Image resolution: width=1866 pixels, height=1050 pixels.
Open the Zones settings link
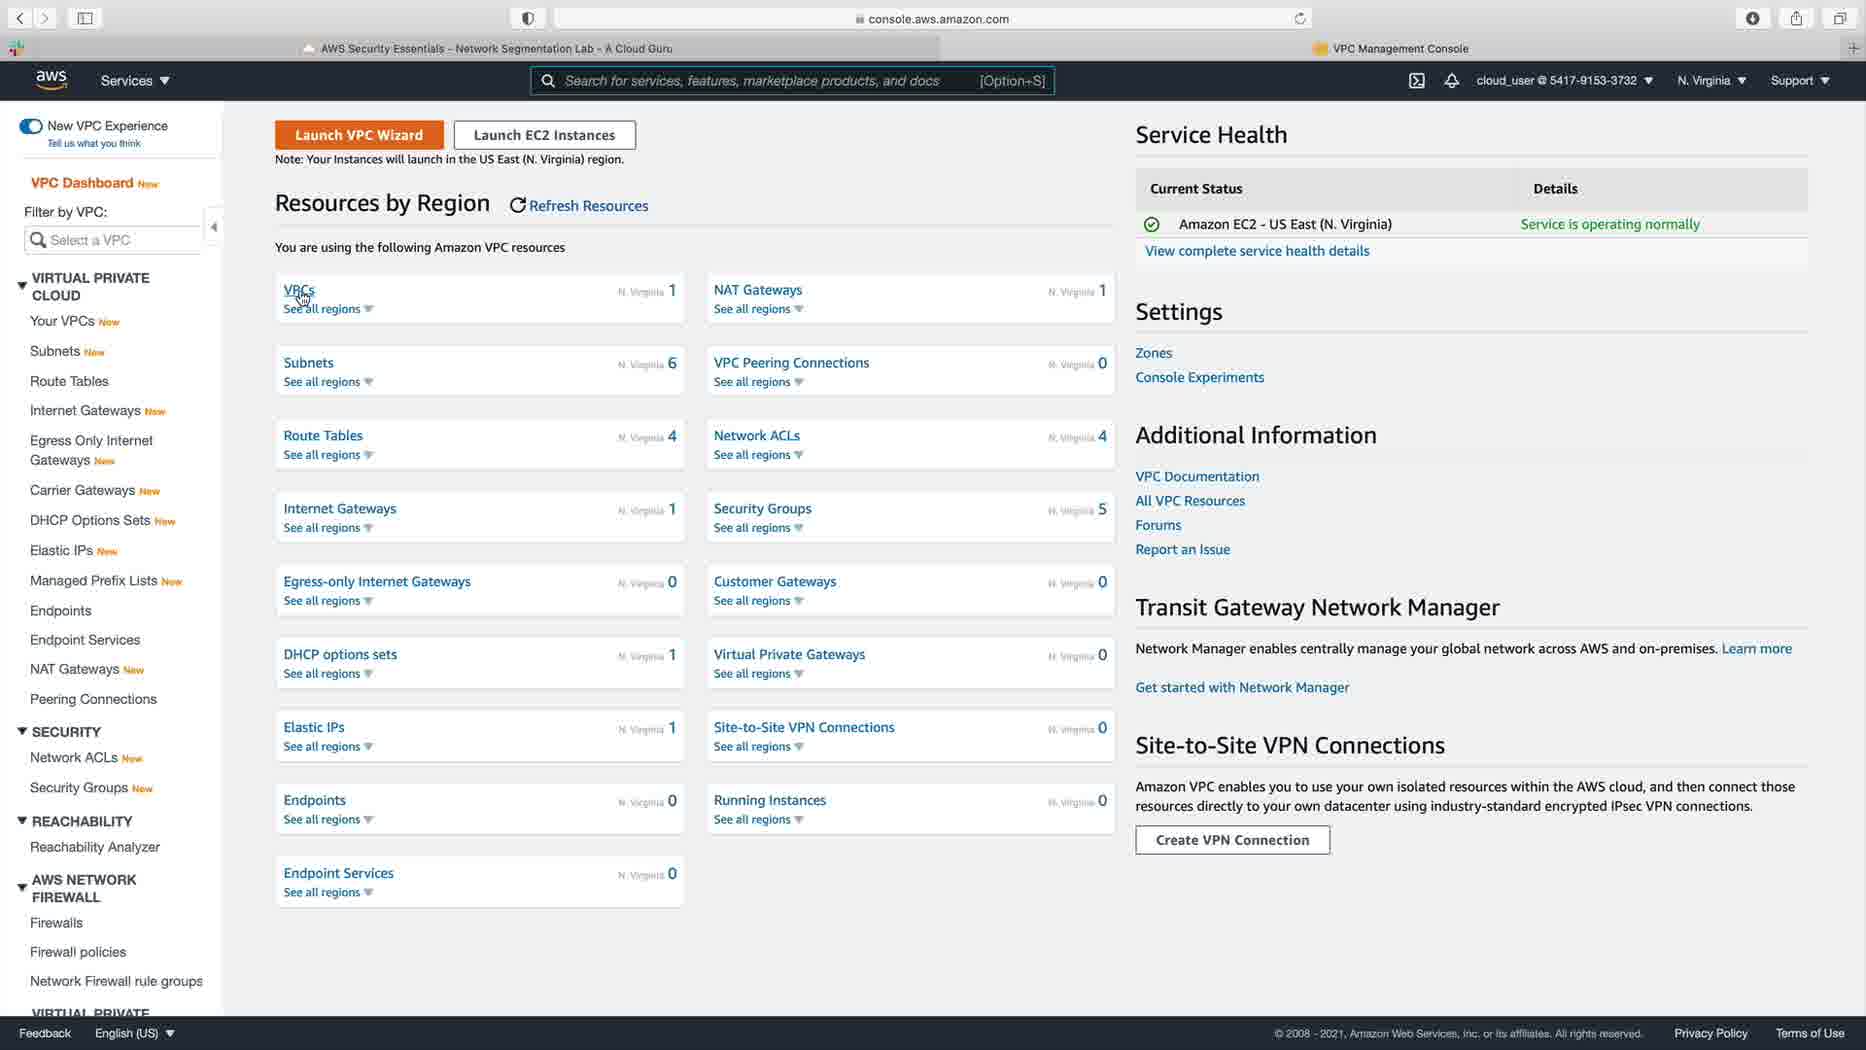[1153, 353]
